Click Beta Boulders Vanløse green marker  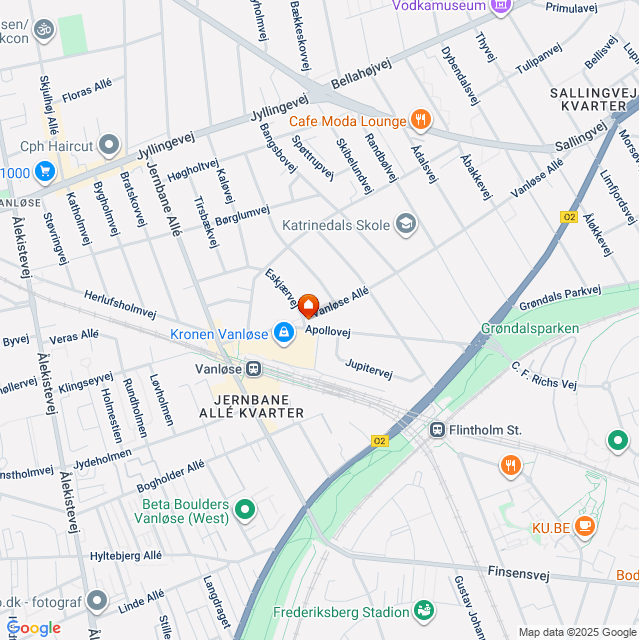(x=245, y=510)
